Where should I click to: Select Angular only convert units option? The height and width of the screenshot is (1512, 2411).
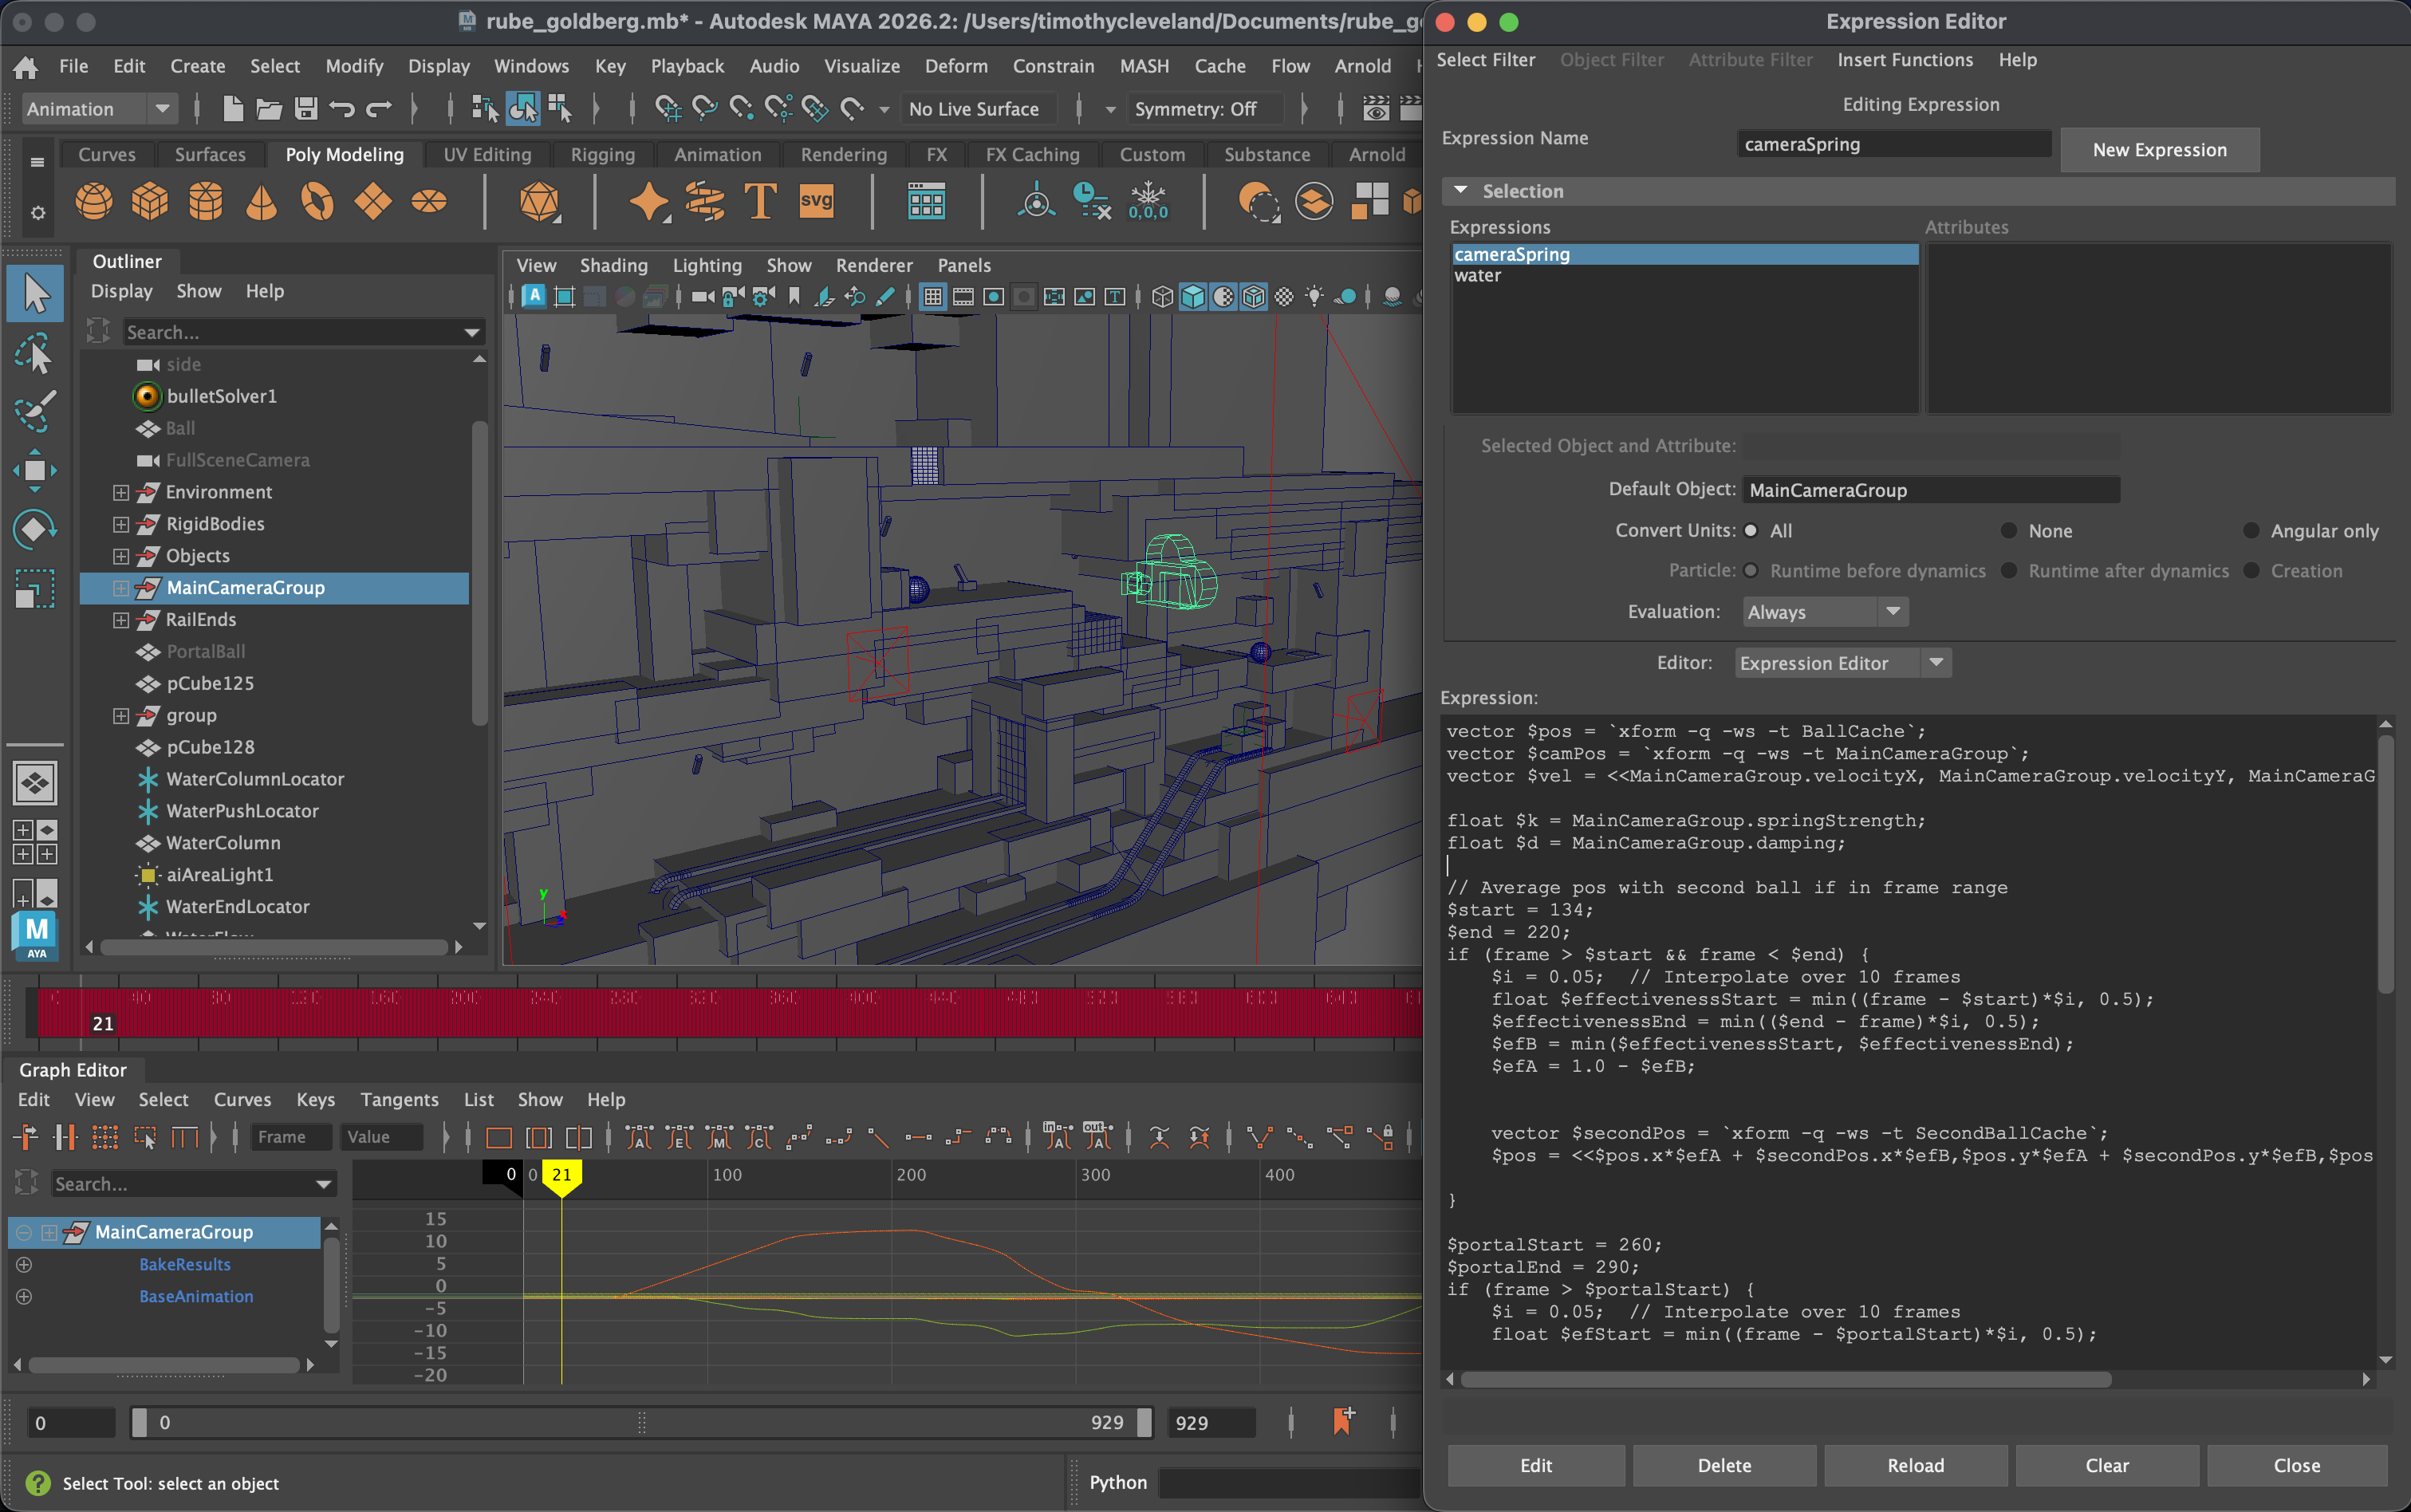(x=2251, y=531)
